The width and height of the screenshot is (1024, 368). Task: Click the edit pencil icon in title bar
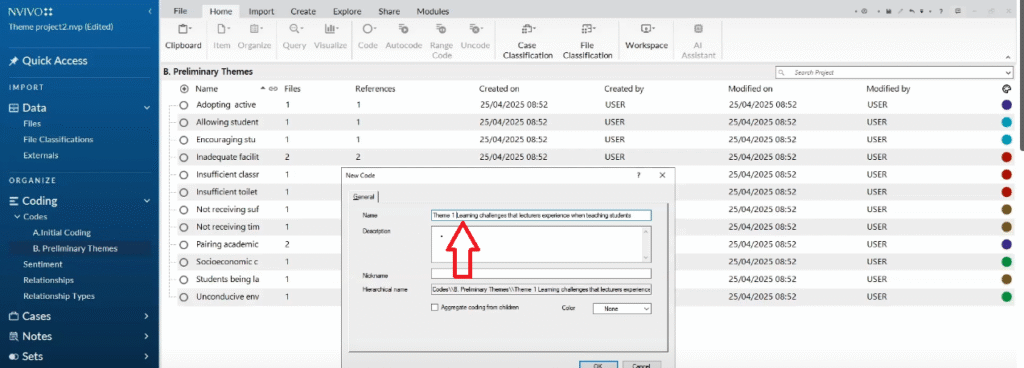coord(900,11)
